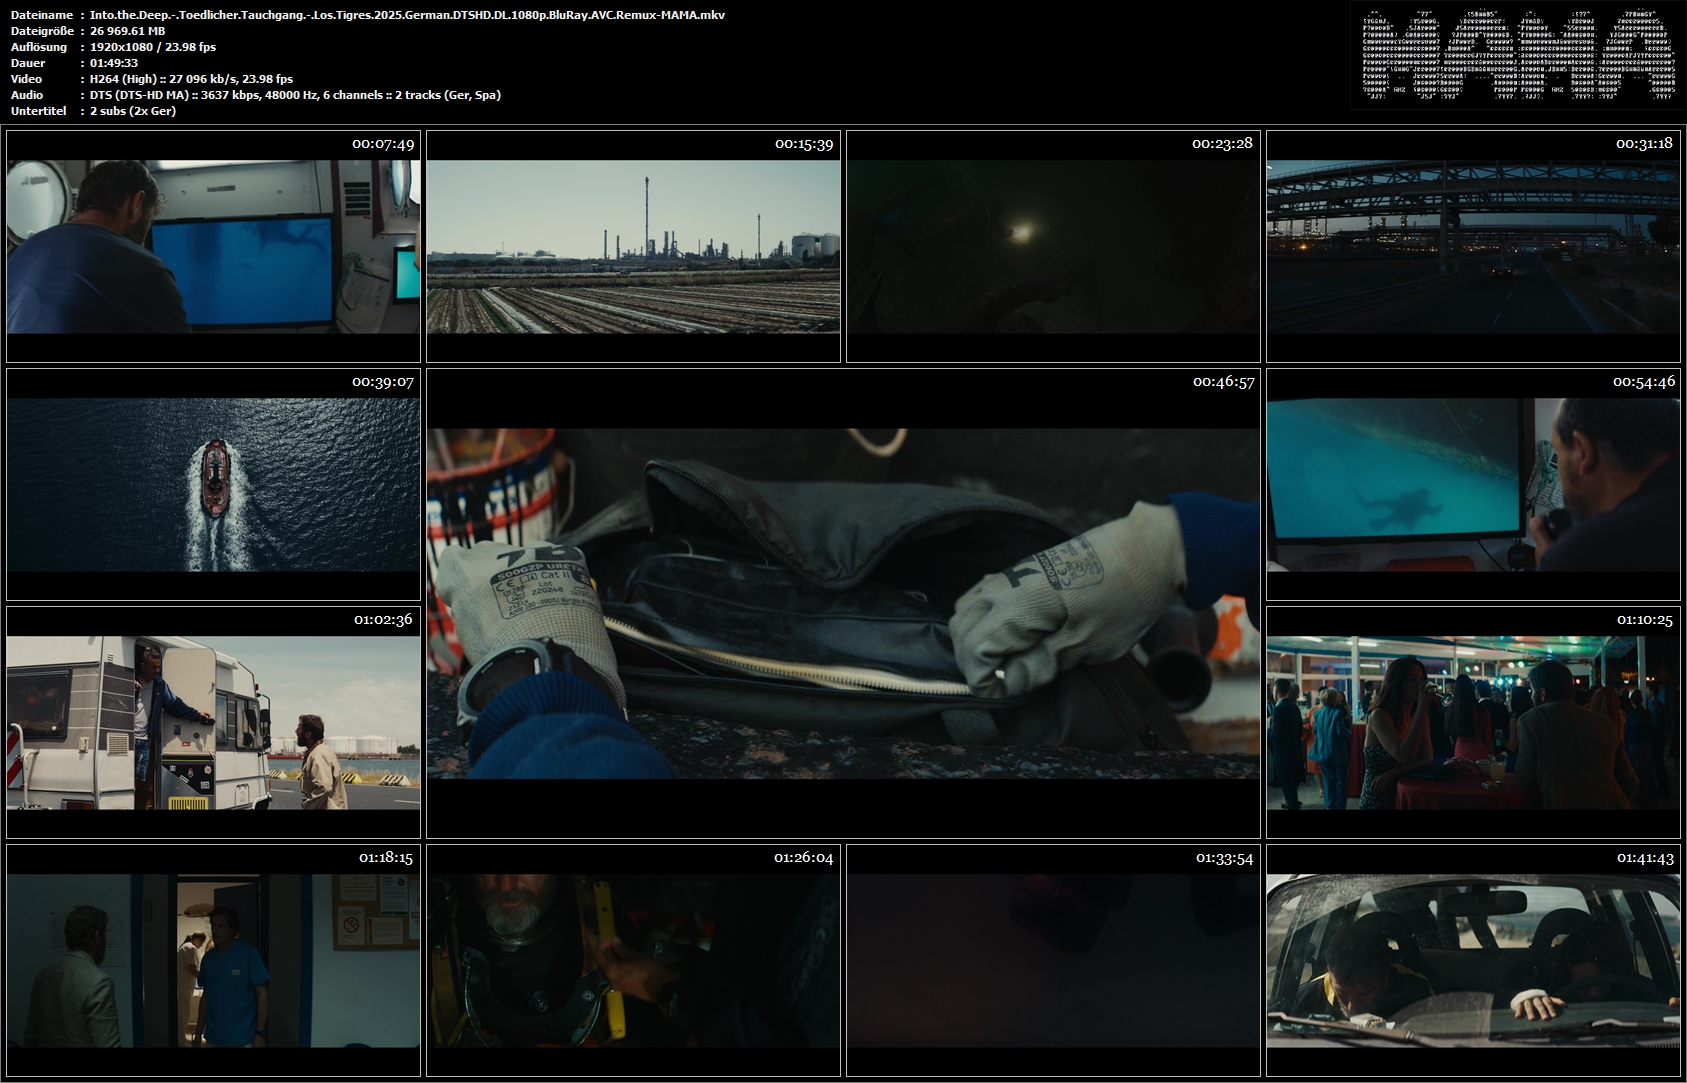Open the diver-on-monitor thumbnail at 00:54:46
This screenshot has width=1687, height=1083.
click(1473, 485)
